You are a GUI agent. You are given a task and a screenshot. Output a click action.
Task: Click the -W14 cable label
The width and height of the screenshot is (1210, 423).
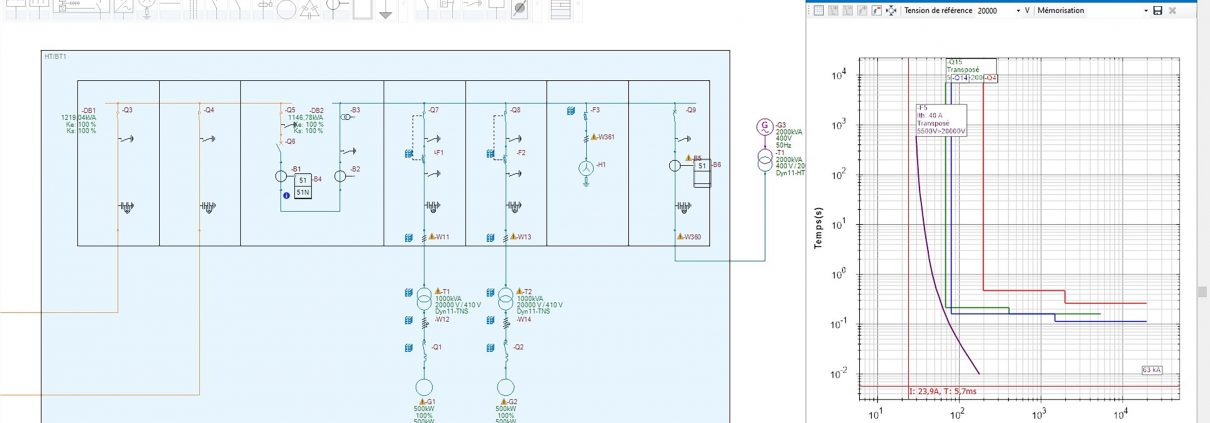point(523,320)
